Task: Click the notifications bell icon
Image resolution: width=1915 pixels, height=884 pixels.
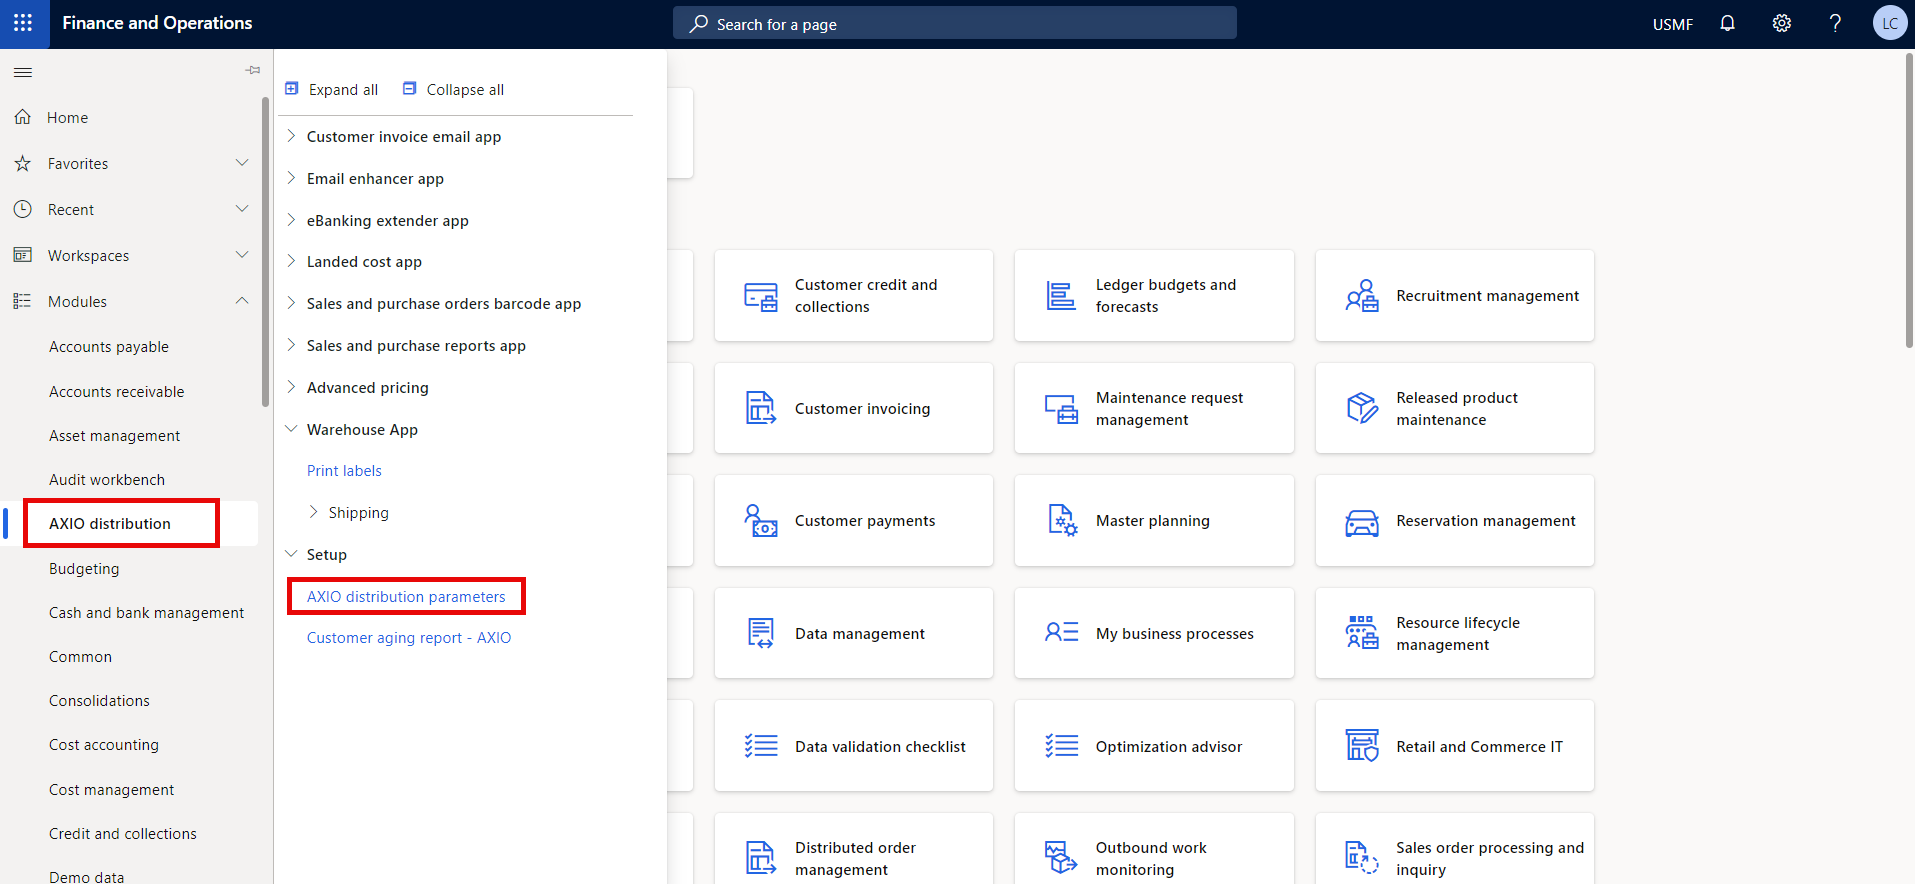Action: click(1727, 23)
